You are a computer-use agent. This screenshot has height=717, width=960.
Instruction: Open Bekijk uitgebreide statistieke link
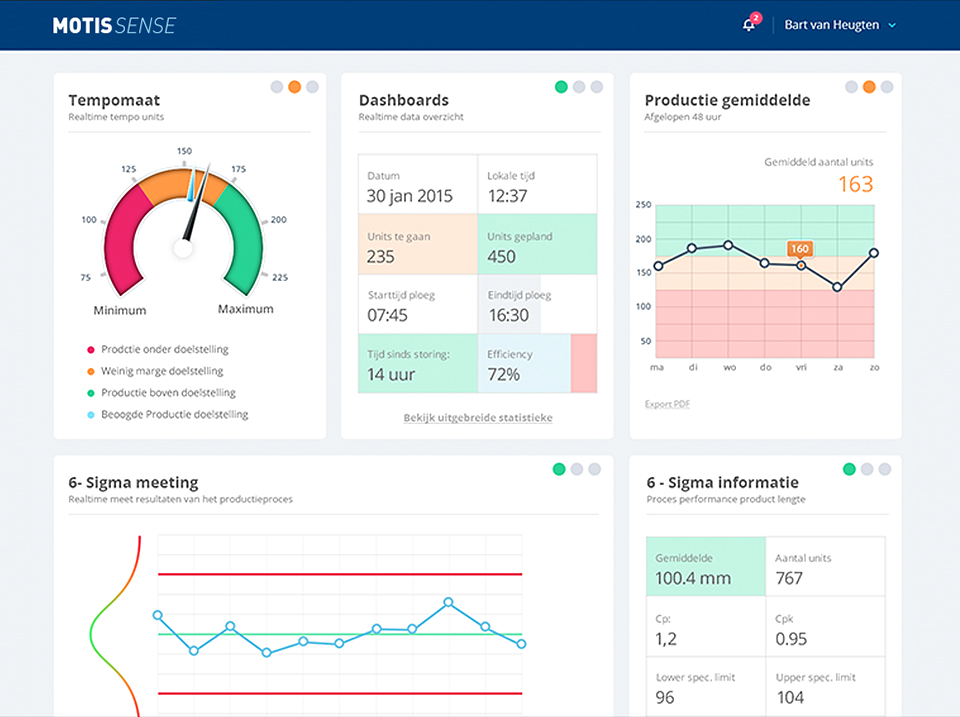pos(477,418)
